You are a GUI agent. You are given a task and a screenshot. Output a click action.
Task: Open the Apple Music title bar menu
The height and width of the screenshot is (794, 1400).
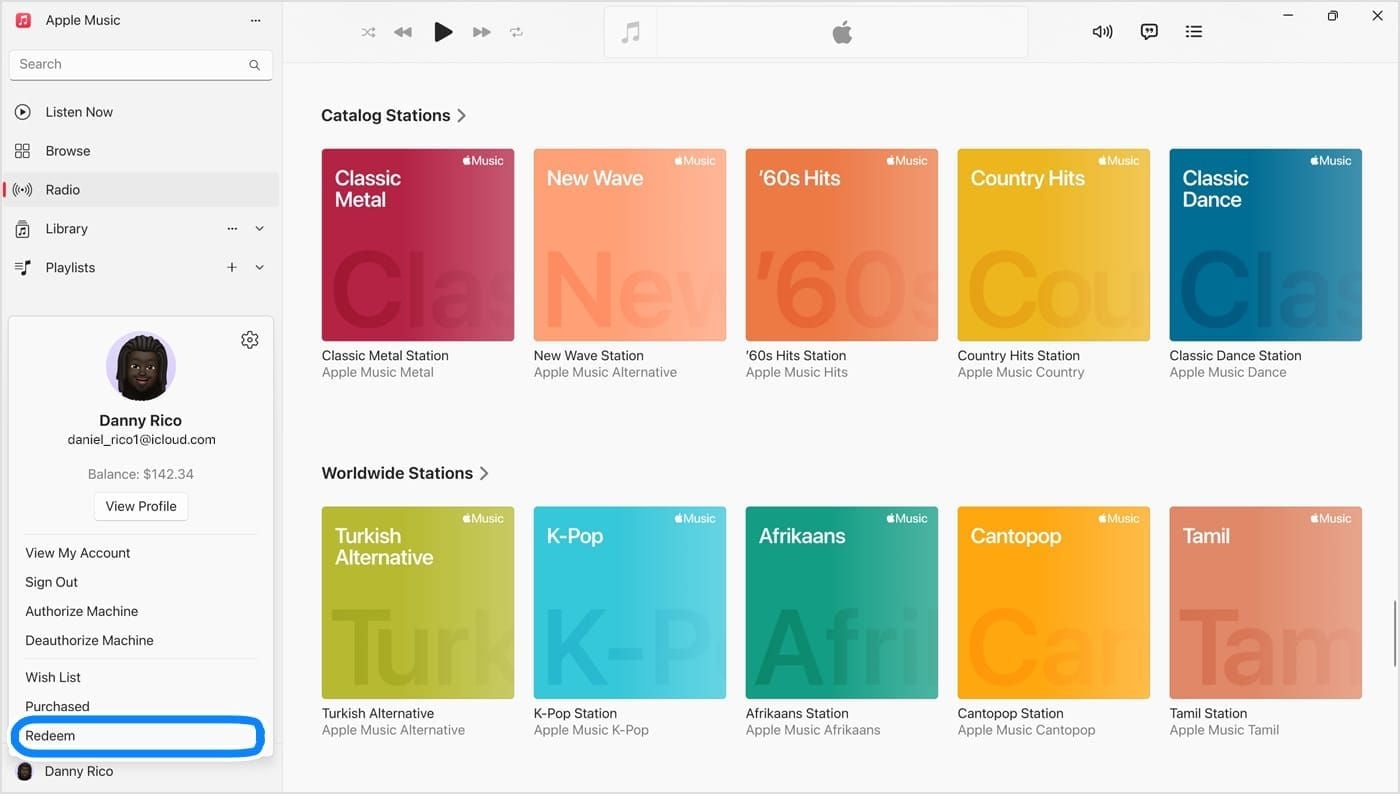[255, 19]
